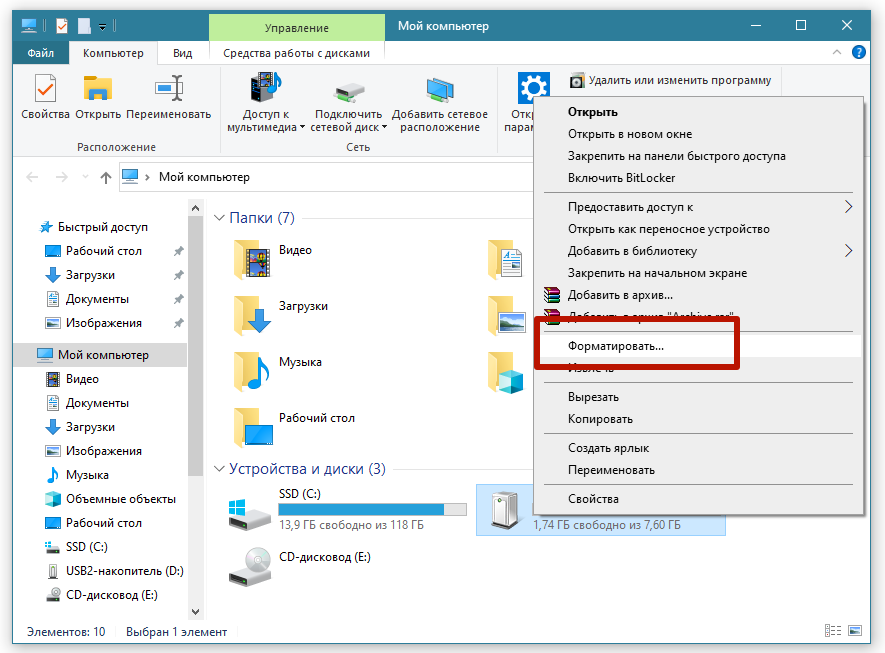Click Удалить или изменить программу
The width and height of the screenshot is (885, 653).
pyautogui.click(x=671, y=81)
